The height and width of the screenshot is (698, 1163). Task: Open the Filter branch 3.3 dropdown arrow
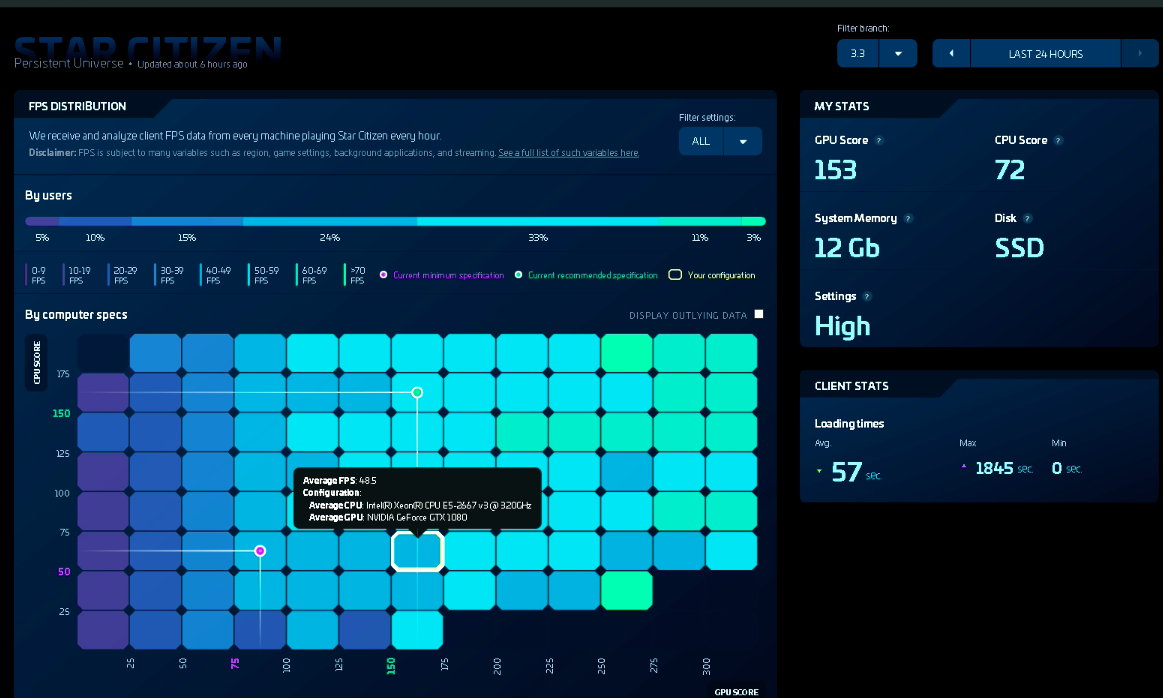tap(898, 54)
